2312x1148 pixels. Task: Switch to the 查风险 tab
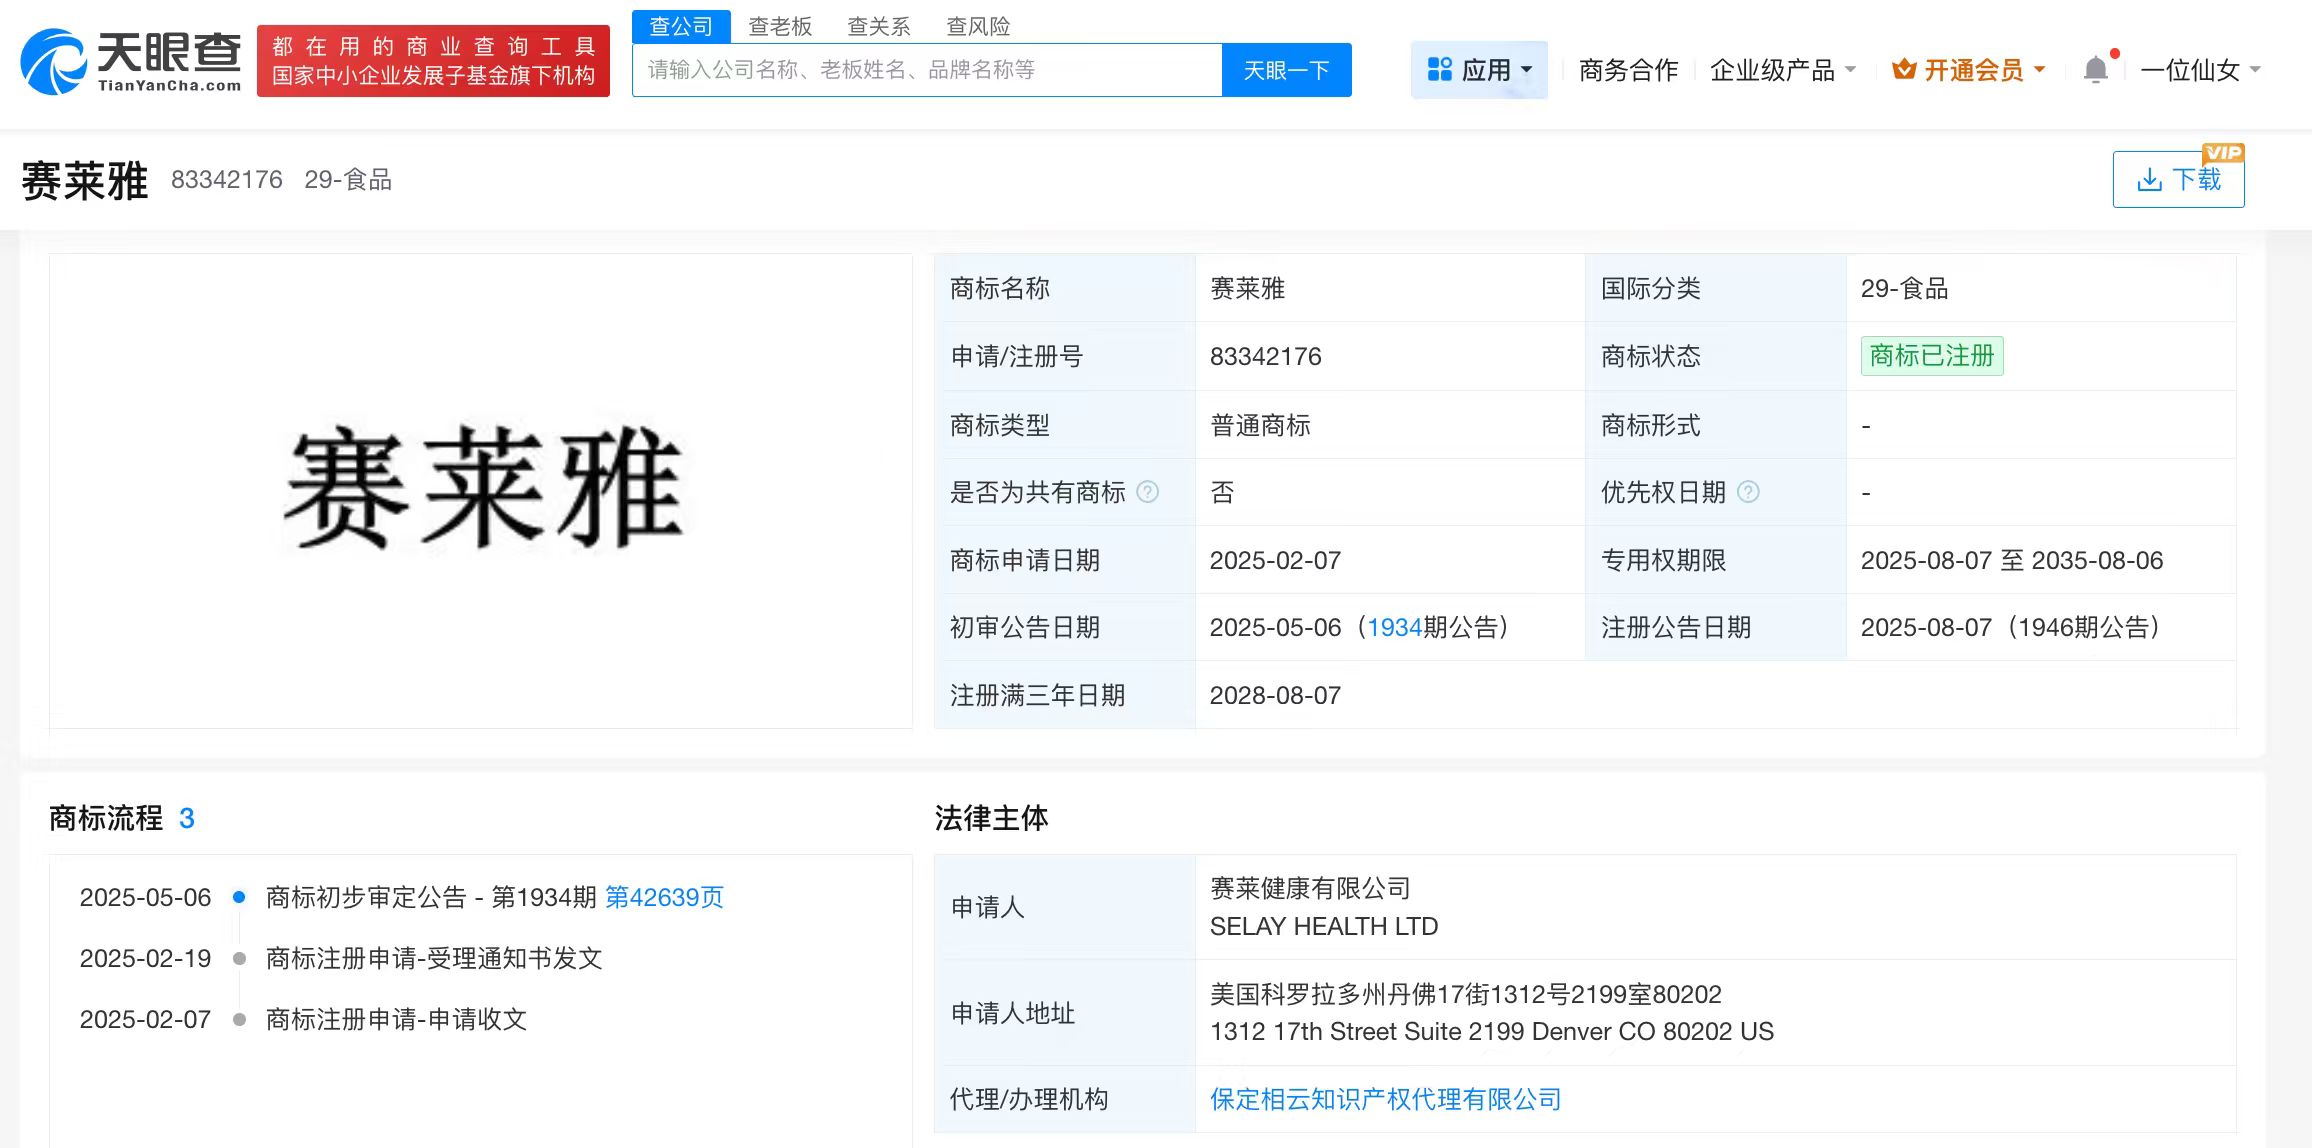click(x=978, y=27)
